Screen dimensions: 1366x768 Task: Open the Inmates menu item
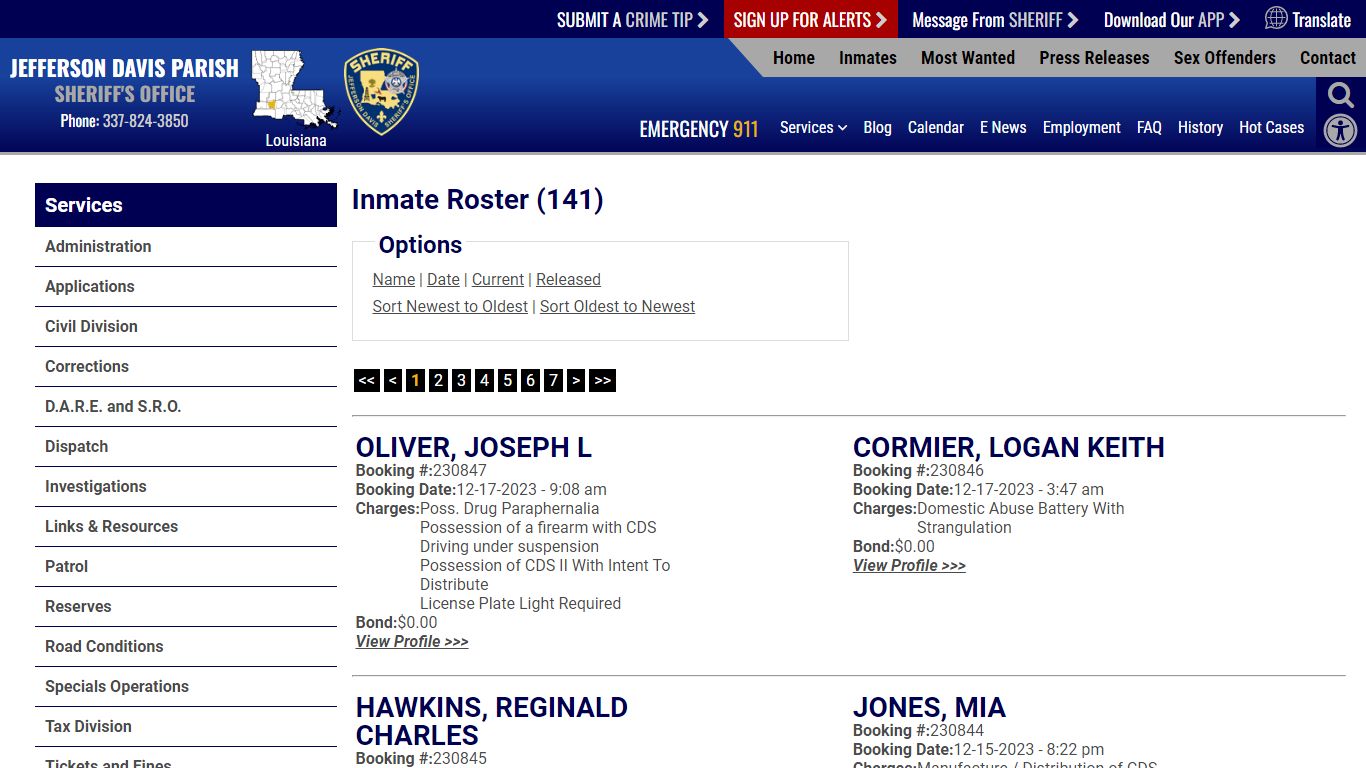(868, 57)
